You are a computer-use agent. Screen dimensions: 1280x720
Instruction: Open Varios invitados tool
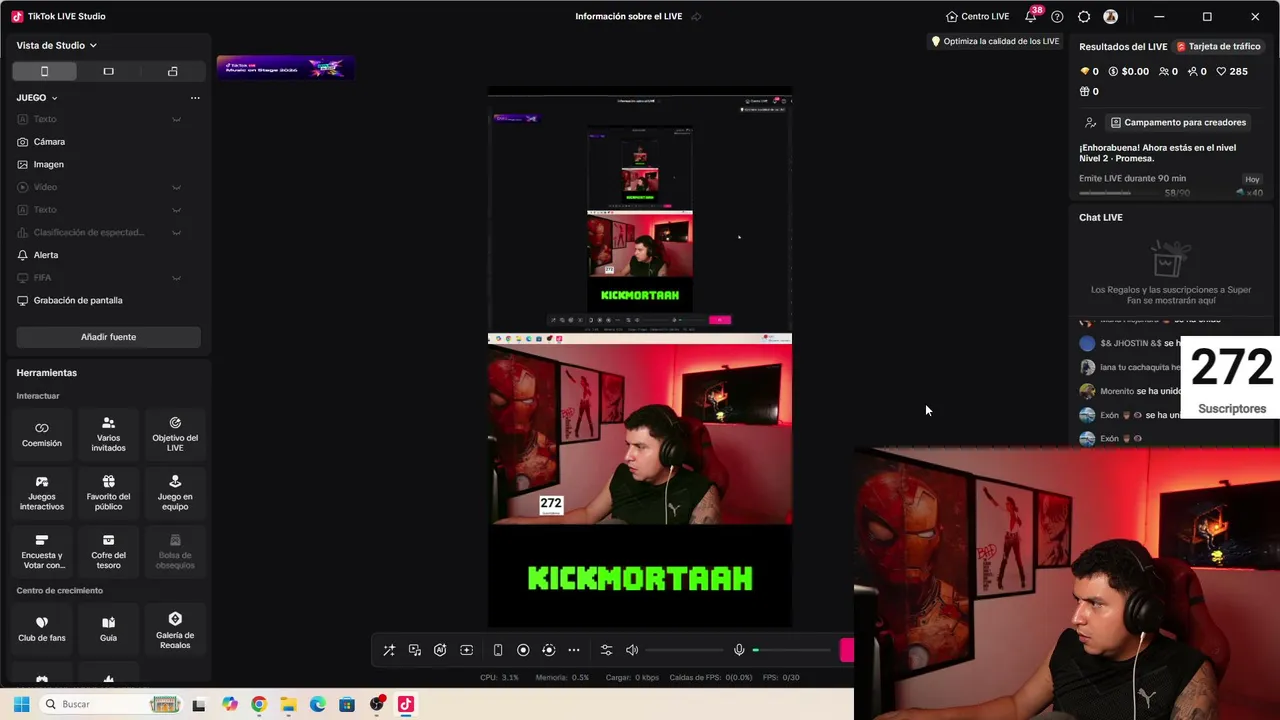click(x=108, y=434)
